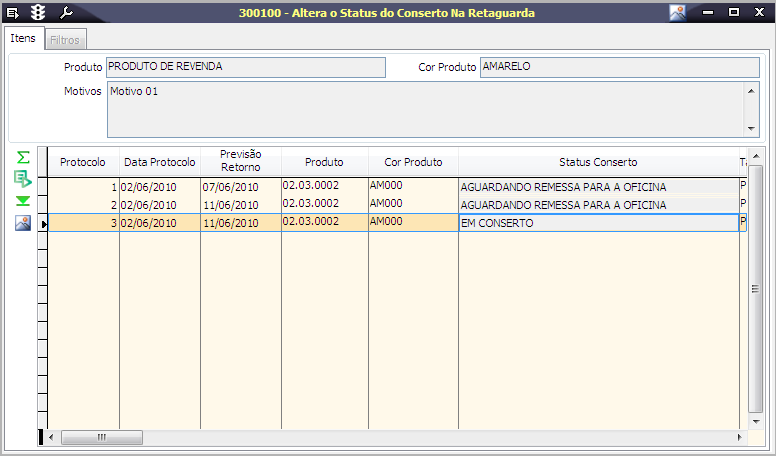Click the green sigma totals icon

point(23,157)
